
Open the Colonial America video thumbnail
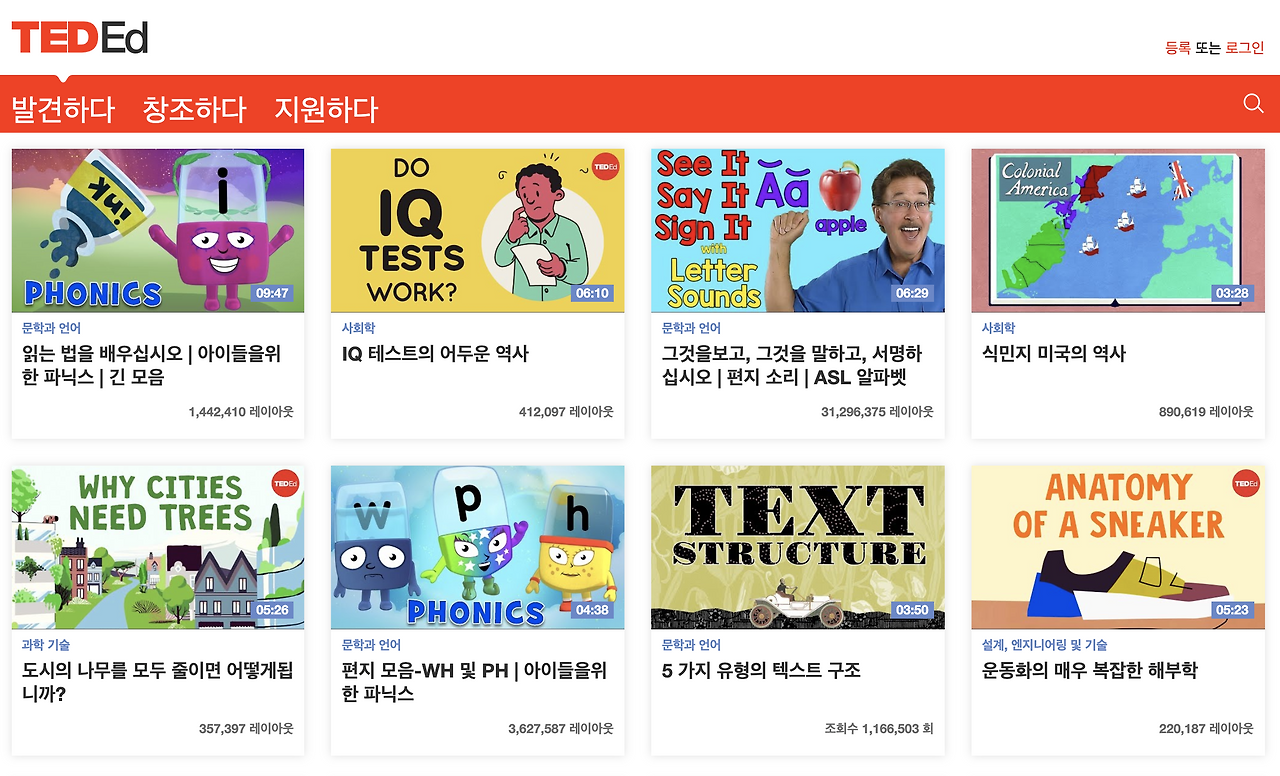coord(1118,231)
